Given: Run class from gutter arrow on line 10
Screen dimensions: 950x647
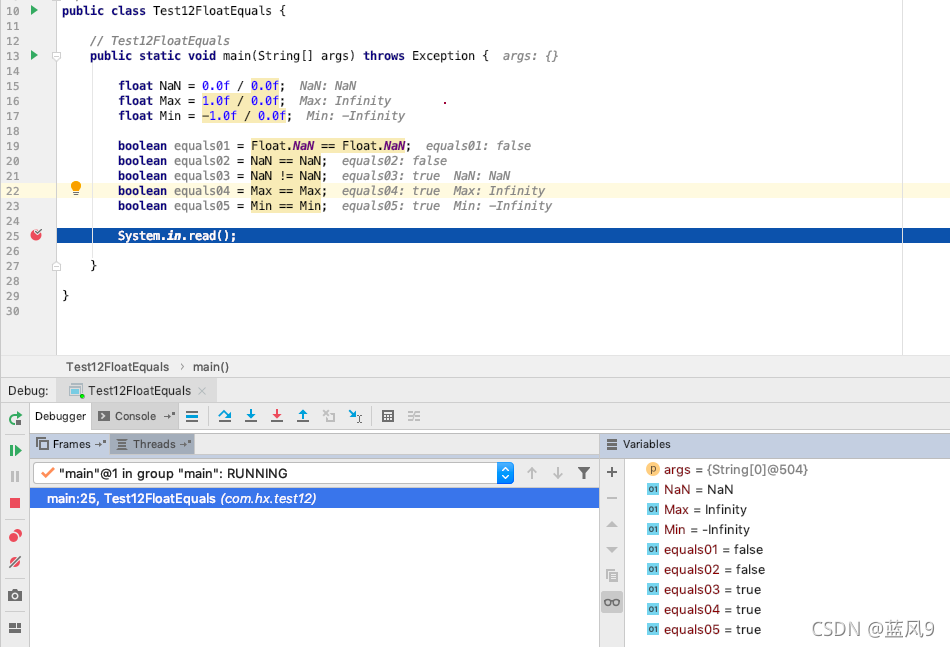Looking at the screenshot, I should click(x=35, y=10).
